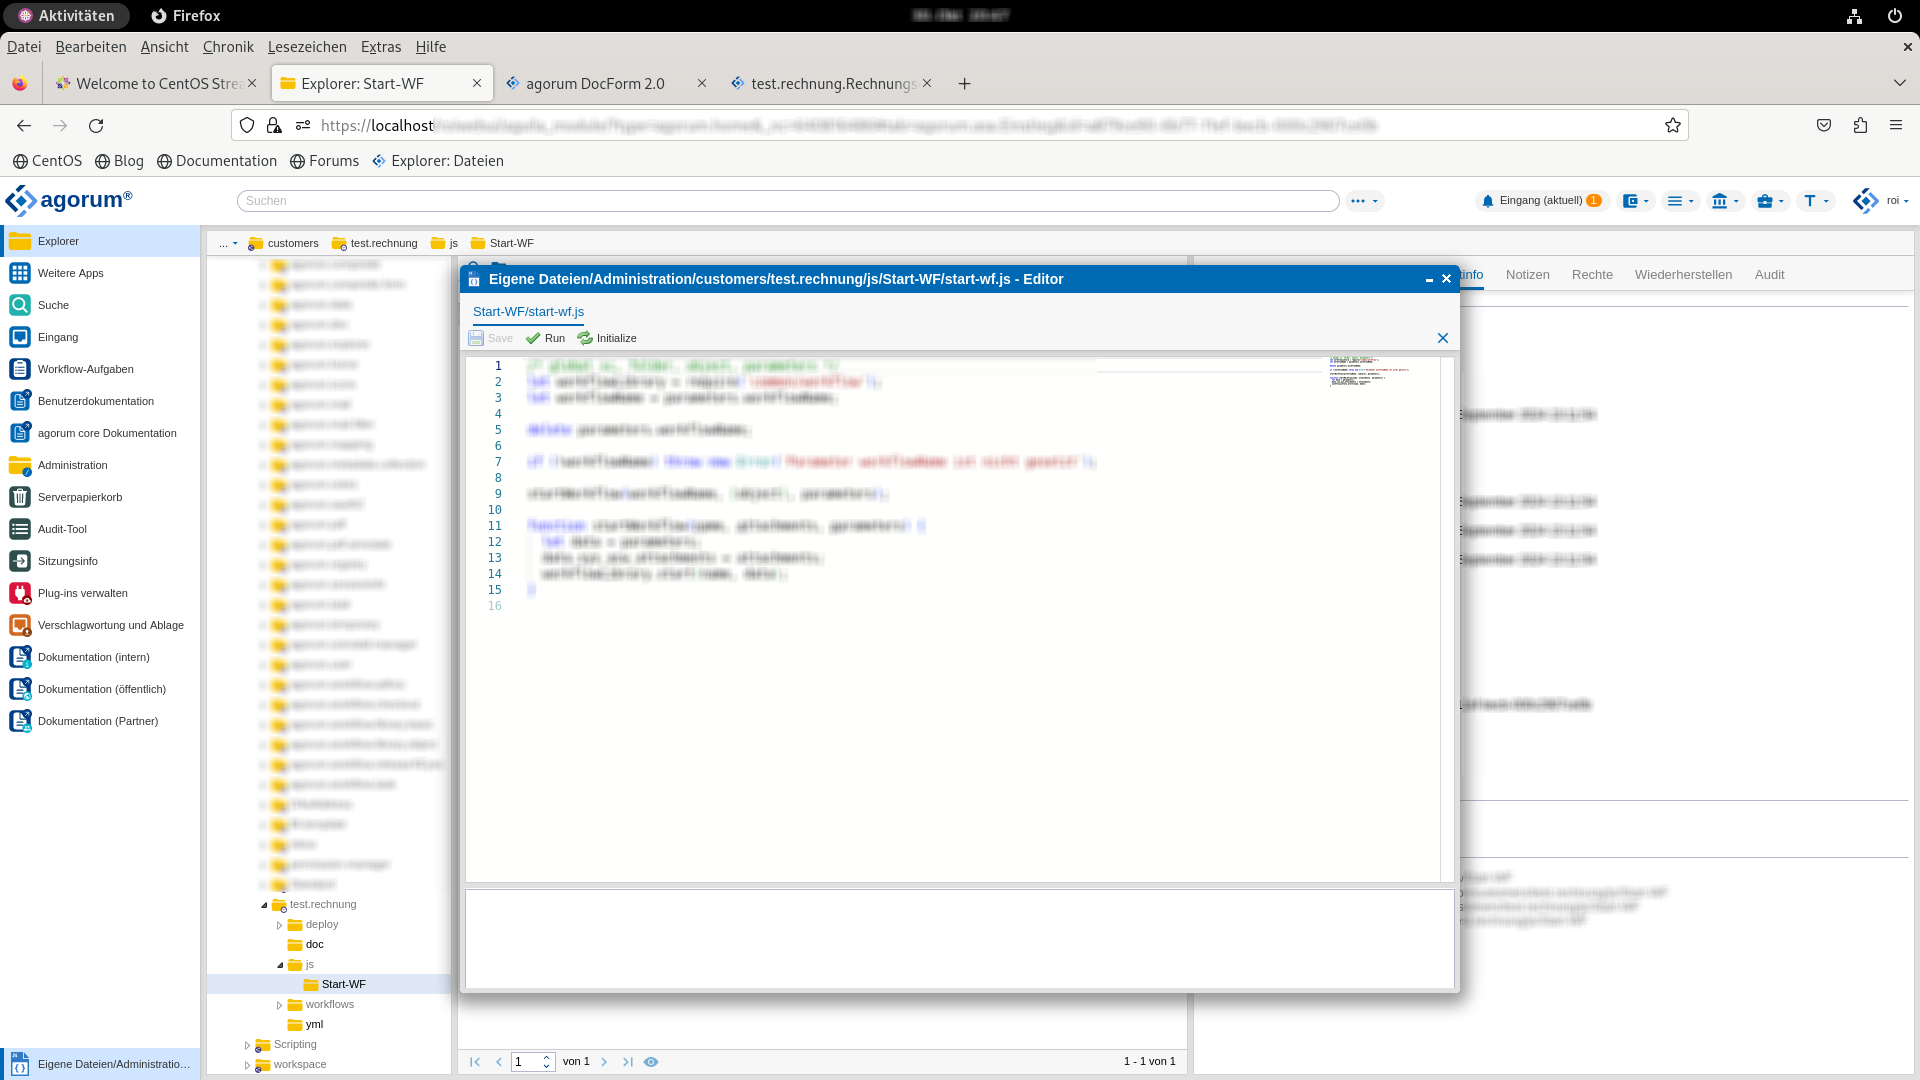This screenshot has height=1080, width=1920.
Task: Open Dokumentation (öffentlich) entry
Action: [100, 689]
